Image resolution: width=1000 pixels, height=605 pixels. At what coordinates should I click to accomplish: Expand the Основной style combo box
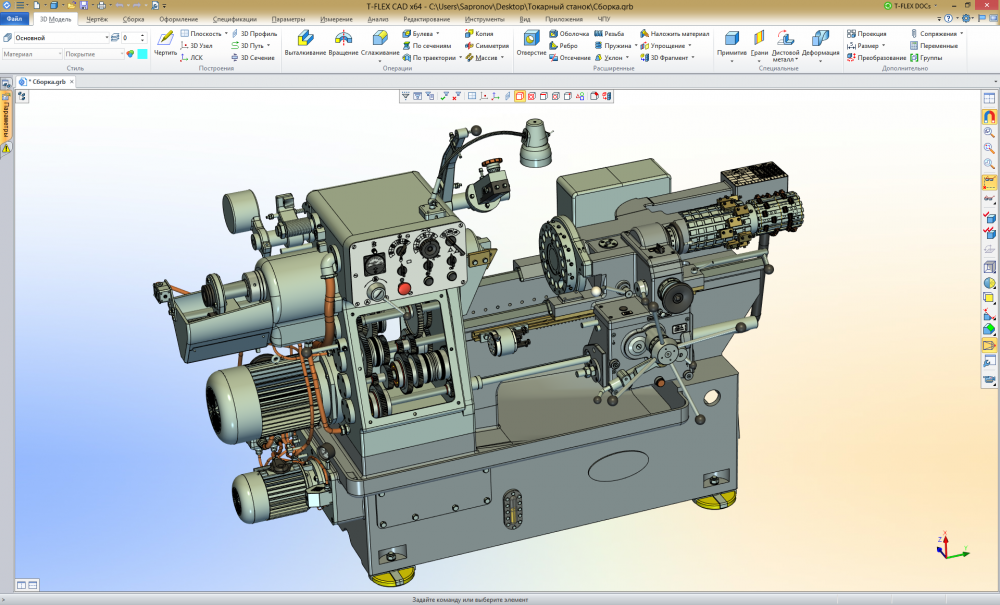(x=107, y=38)
